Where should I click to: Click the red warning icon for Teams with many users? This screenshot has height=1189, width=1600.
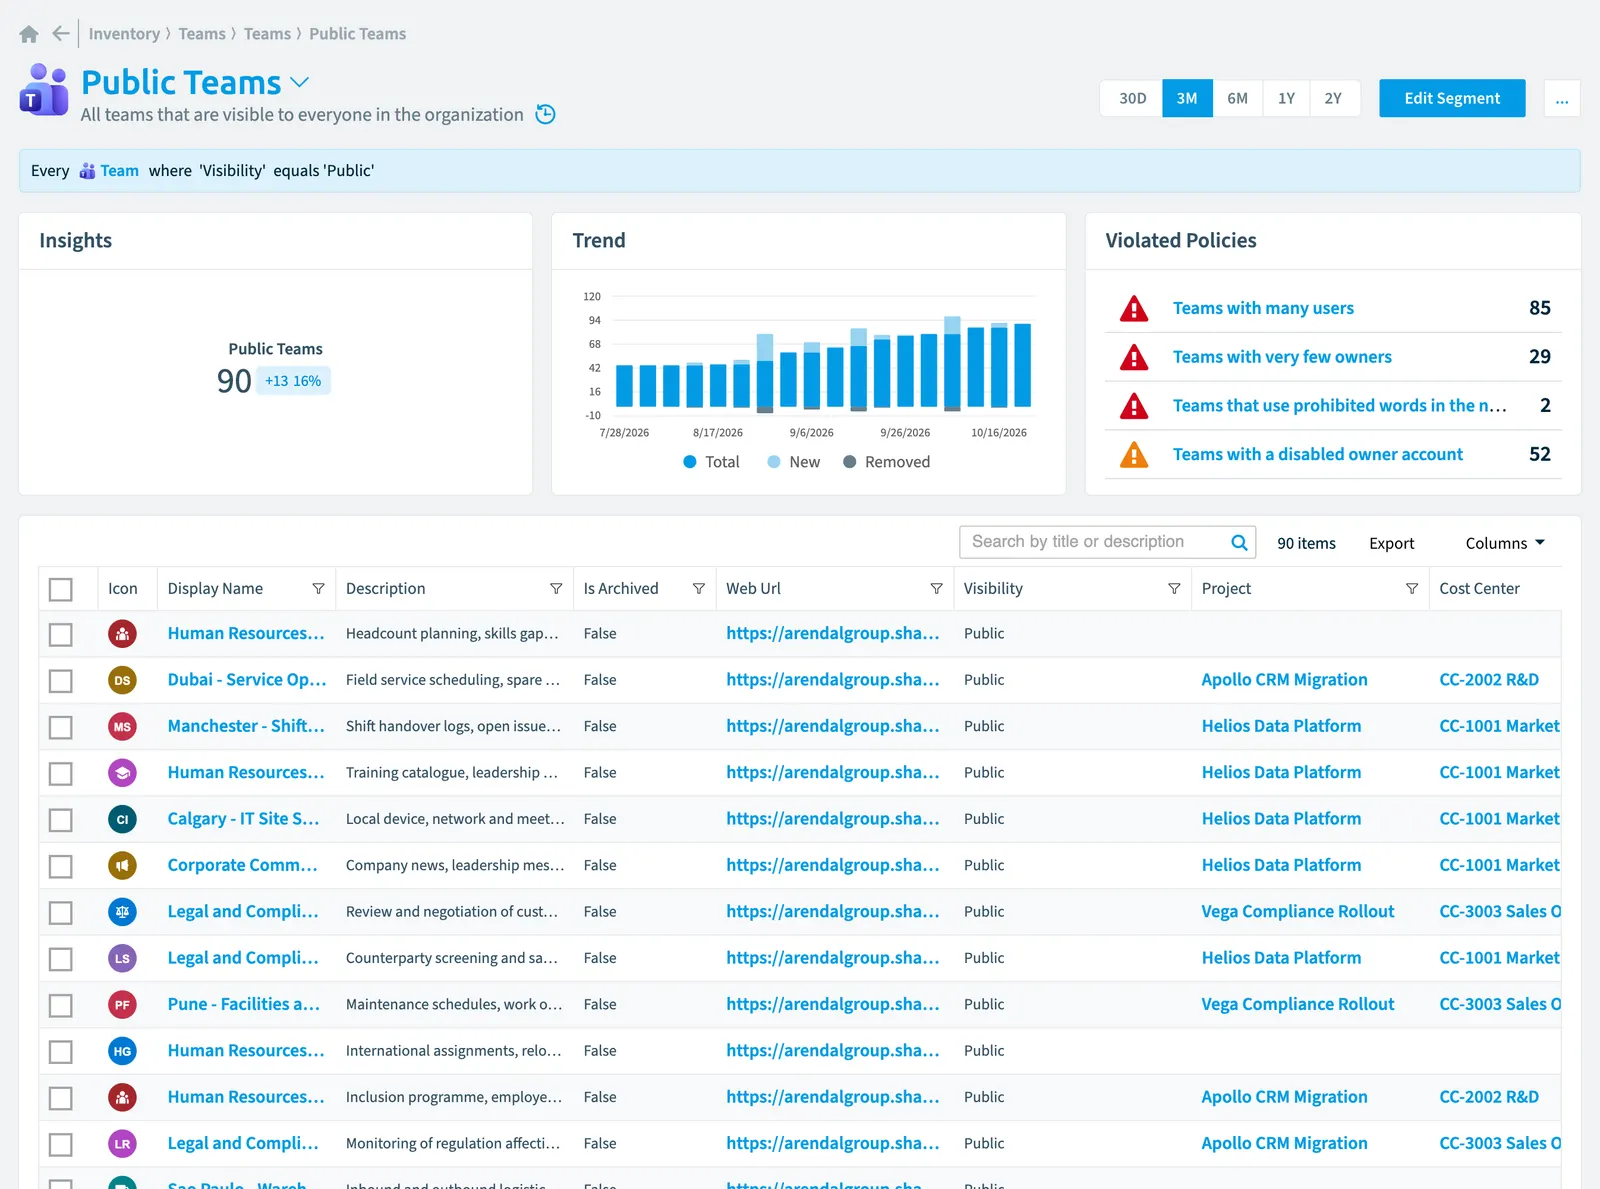click(x=1134, y=308)
